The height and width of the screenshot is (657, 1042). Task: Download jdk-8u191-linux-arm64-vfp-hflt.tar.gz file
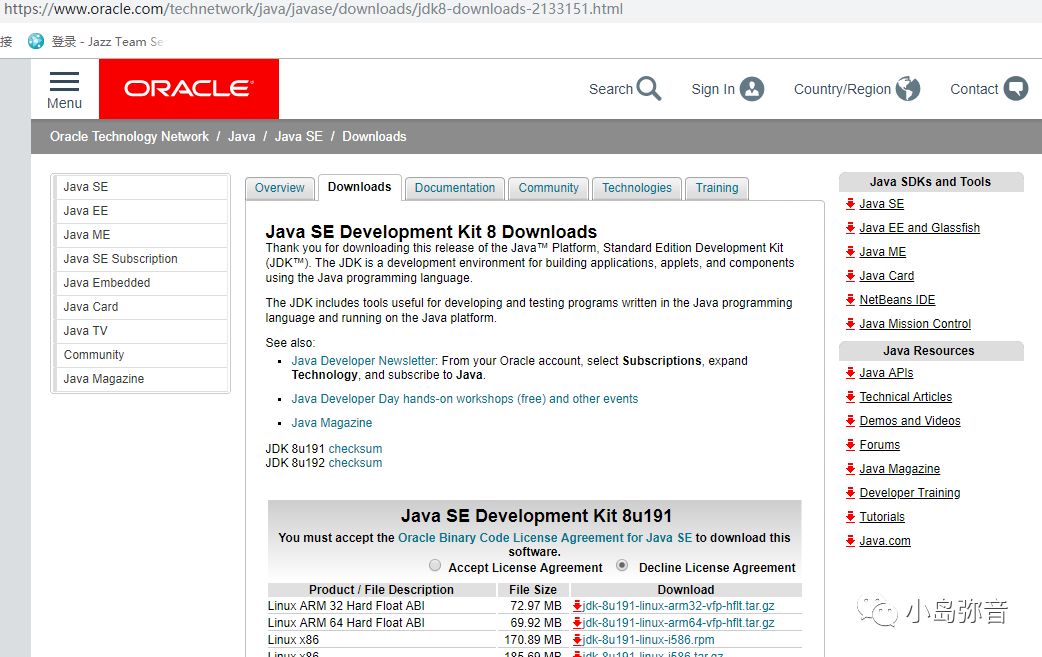[x=678, y=623]
